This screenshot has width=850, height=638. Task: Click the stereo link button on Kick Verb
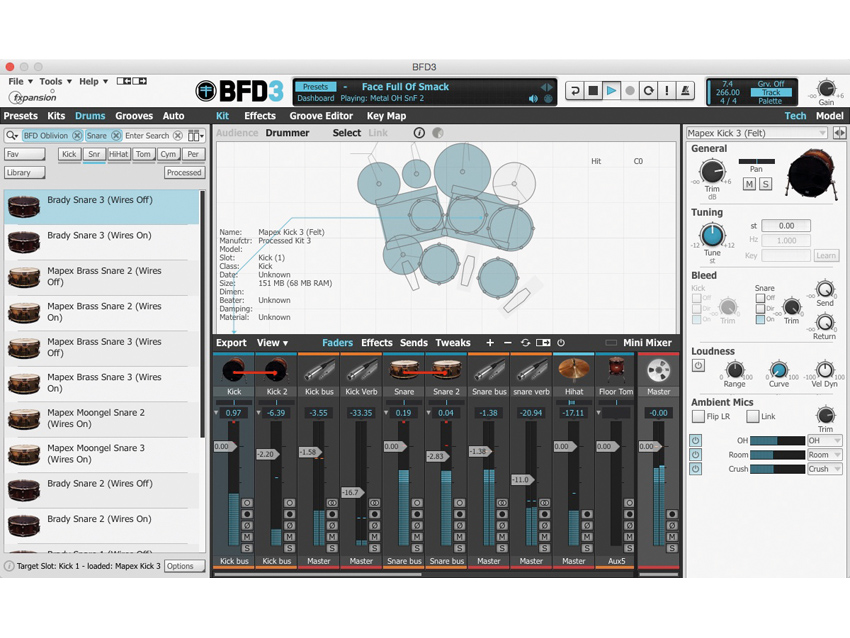(375, 502)
